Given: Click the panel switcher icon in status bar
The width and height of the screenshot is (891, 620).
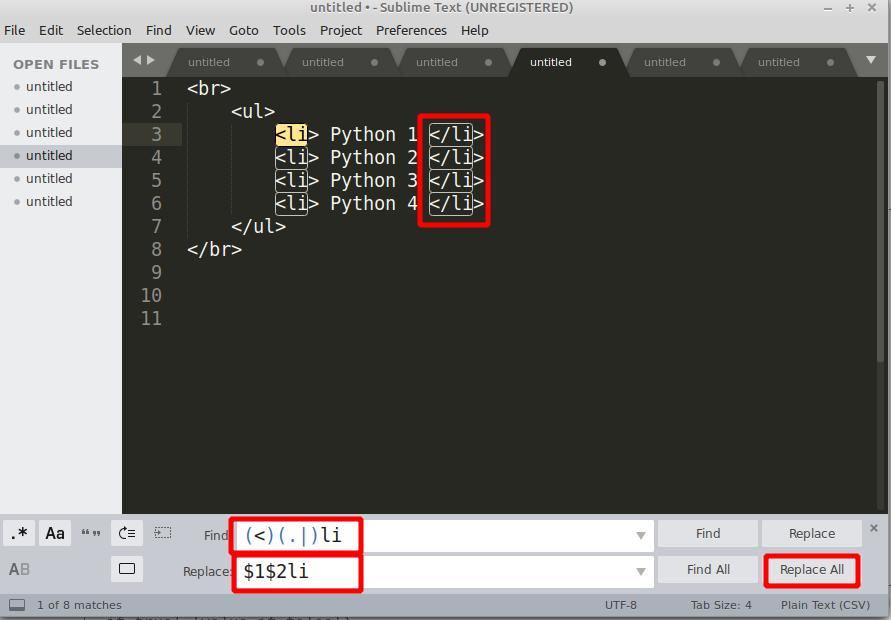Looking at the screenshot, I should [16, 604].
